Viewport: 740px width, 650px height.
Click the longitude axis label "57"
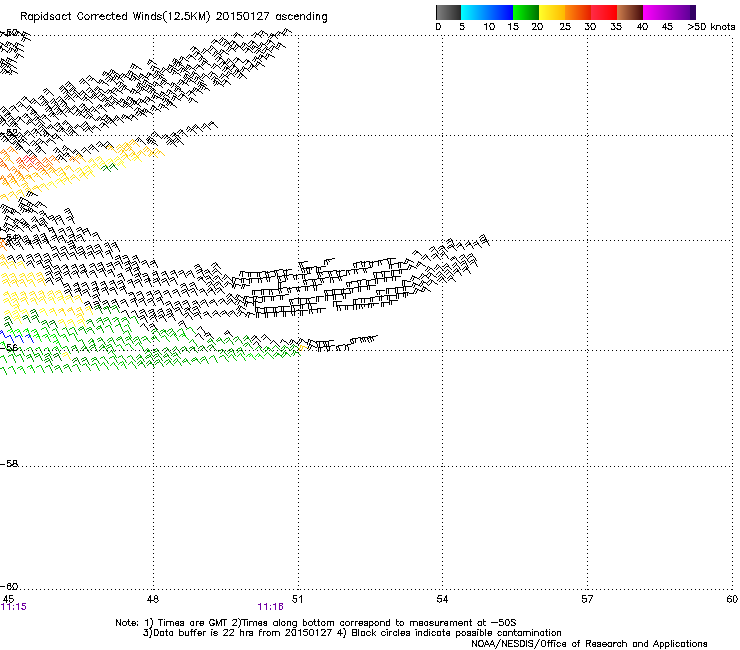[x=587, y=599]
